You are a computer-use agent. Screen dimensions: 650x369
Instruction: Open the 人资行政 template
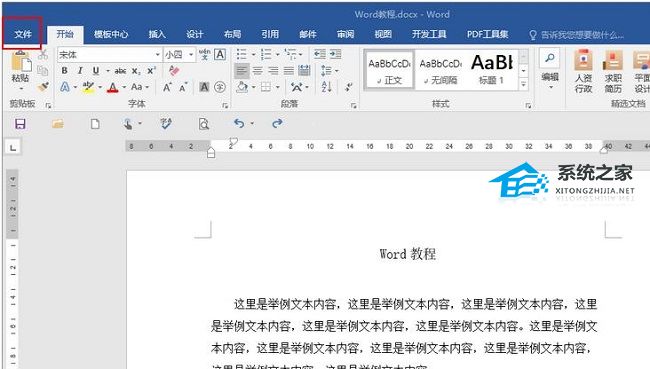tap(583, 71)
